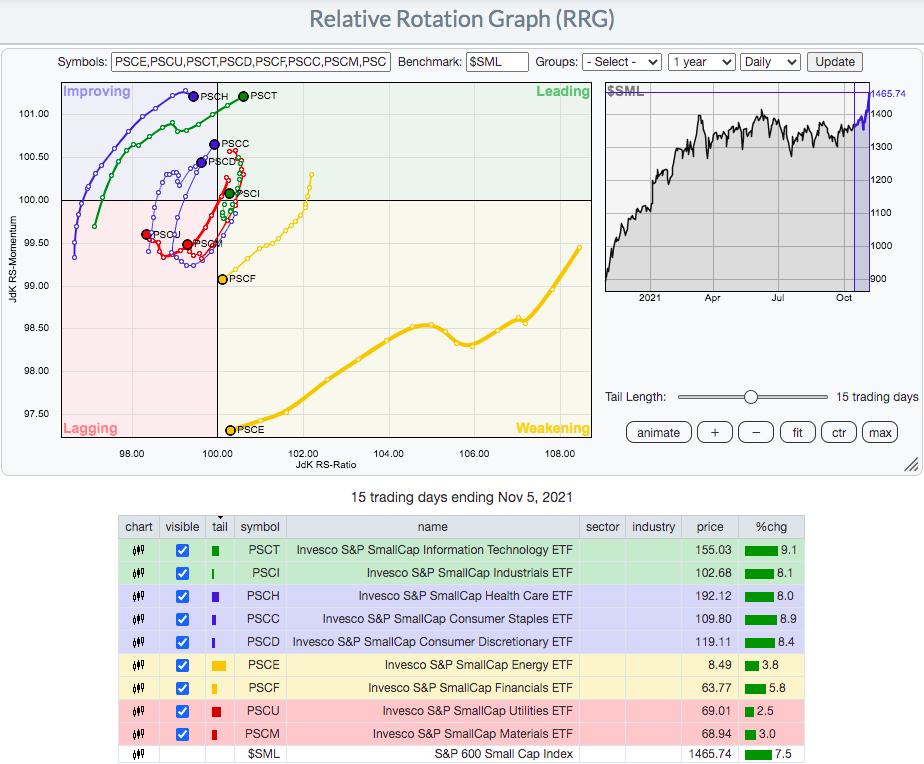Image resolution: width=924 pixels, height=764 pixels.
Task: Open the chart icon for PSCU row
Action: (139, 711)
